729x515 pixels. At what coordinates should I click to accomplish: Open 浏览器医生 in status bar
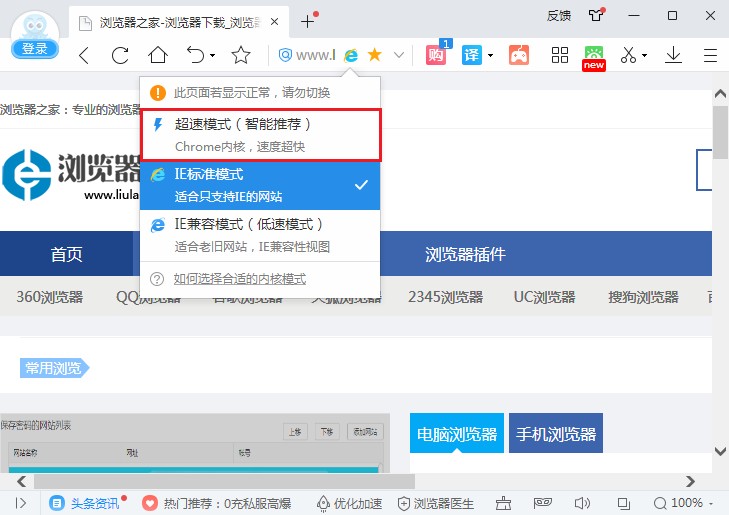pos(436,503)
